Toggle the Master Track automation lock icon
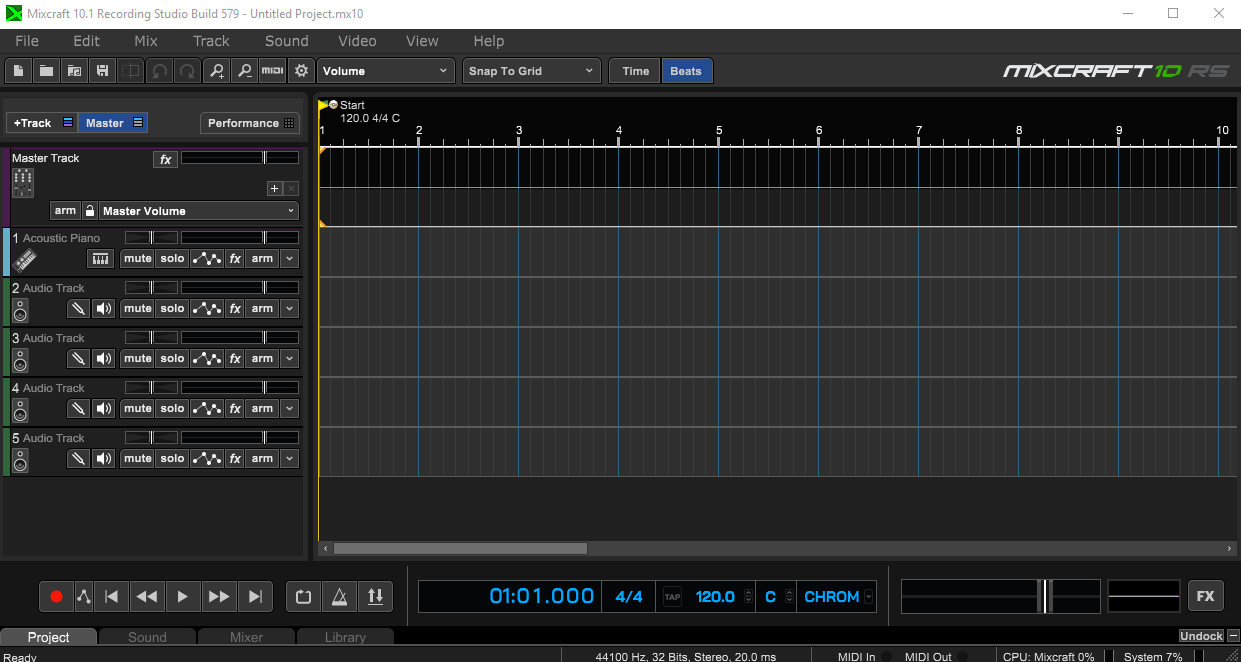 click(89, 211)
